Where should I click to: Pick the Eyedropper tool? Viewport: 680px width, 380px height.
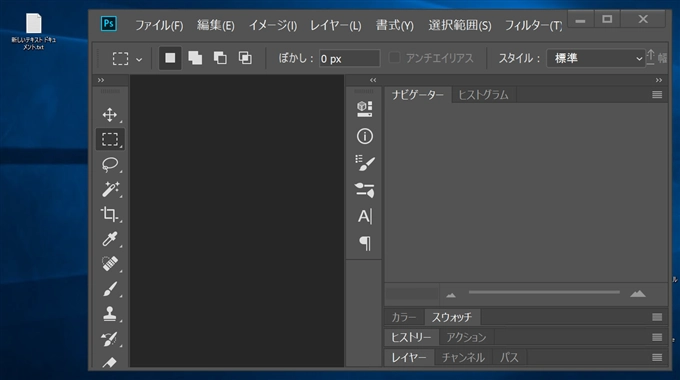(110, 239)
